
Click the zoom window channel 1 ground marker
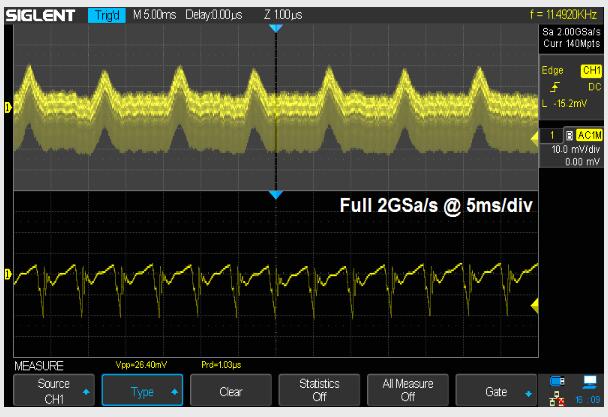pyautogui.click(x=8, y=275)
